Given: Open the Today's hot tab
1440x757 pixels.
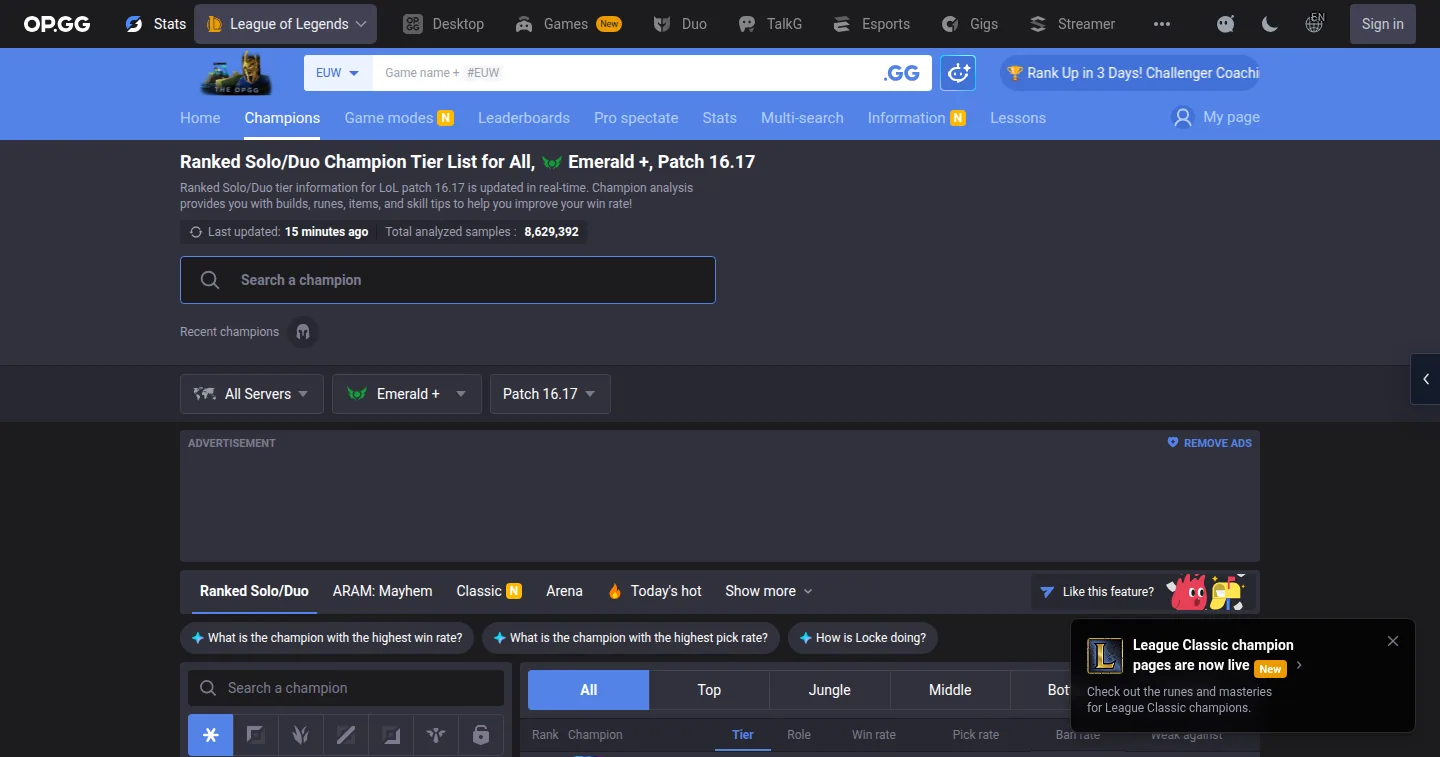Looking at the screenshot, I should click(x=654, y=591).
